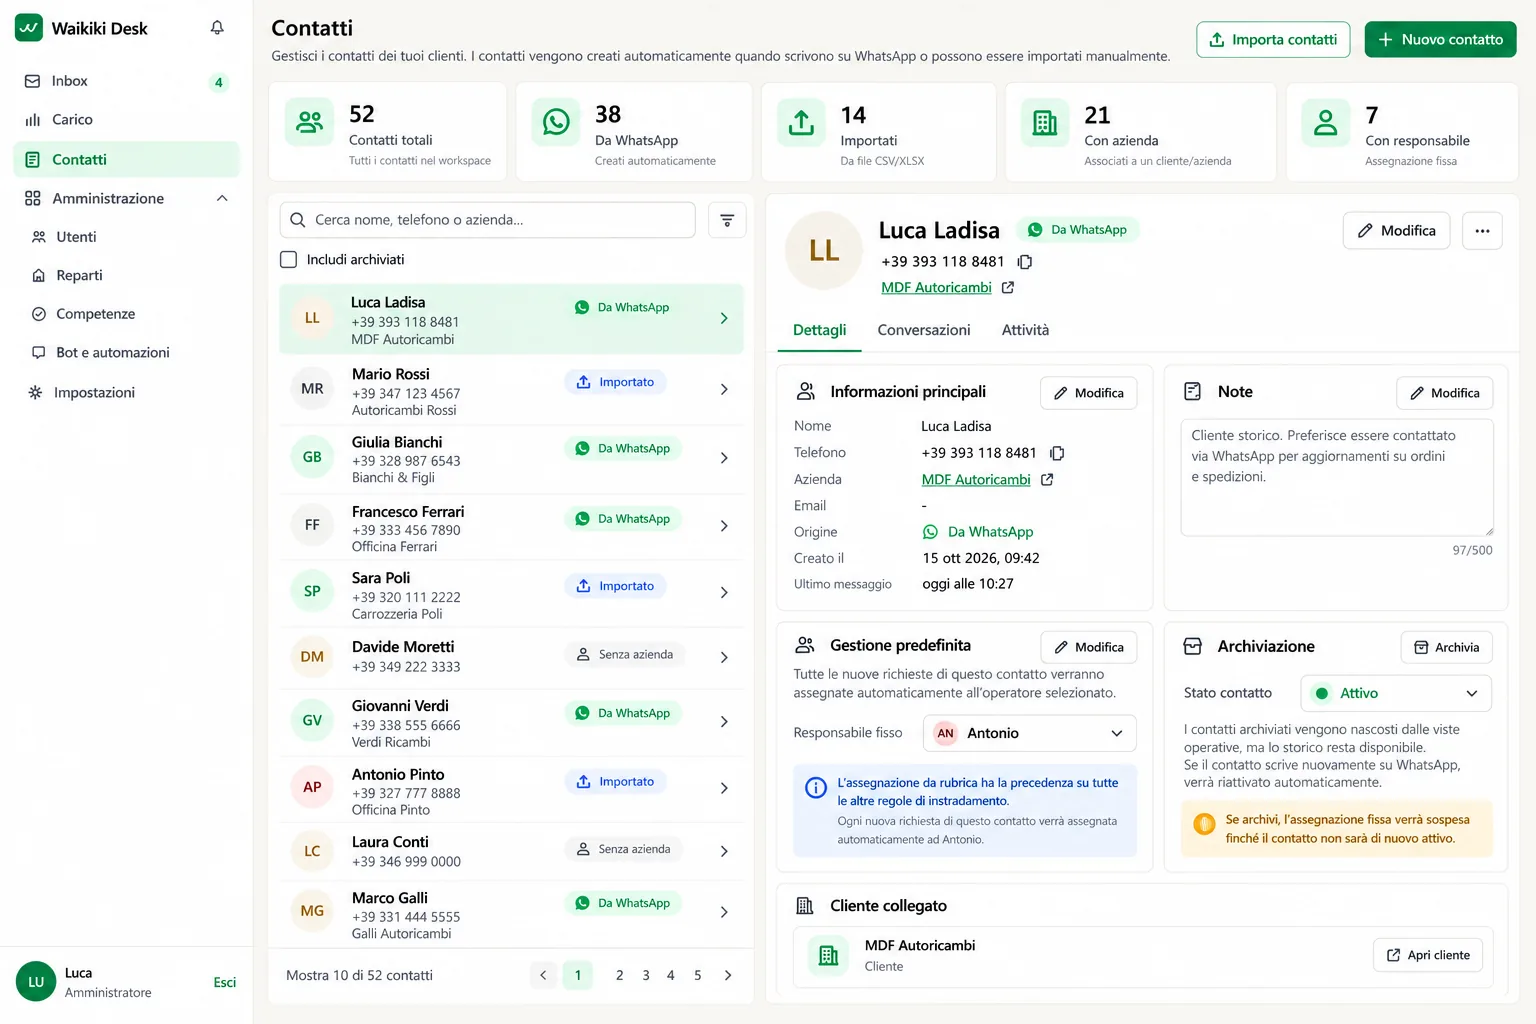Click the info icon in assignment notice
The image size is (1536, 1024).
pyautogui.click(x=816, y=788)
